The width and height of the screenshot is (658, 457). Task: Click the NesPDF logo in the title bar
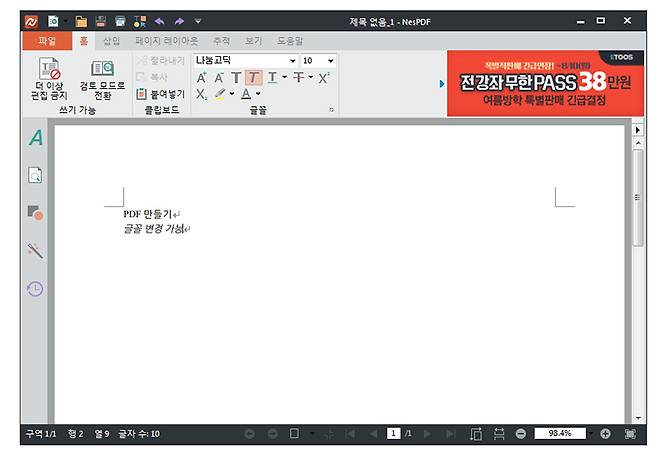[x=31, y=21]
